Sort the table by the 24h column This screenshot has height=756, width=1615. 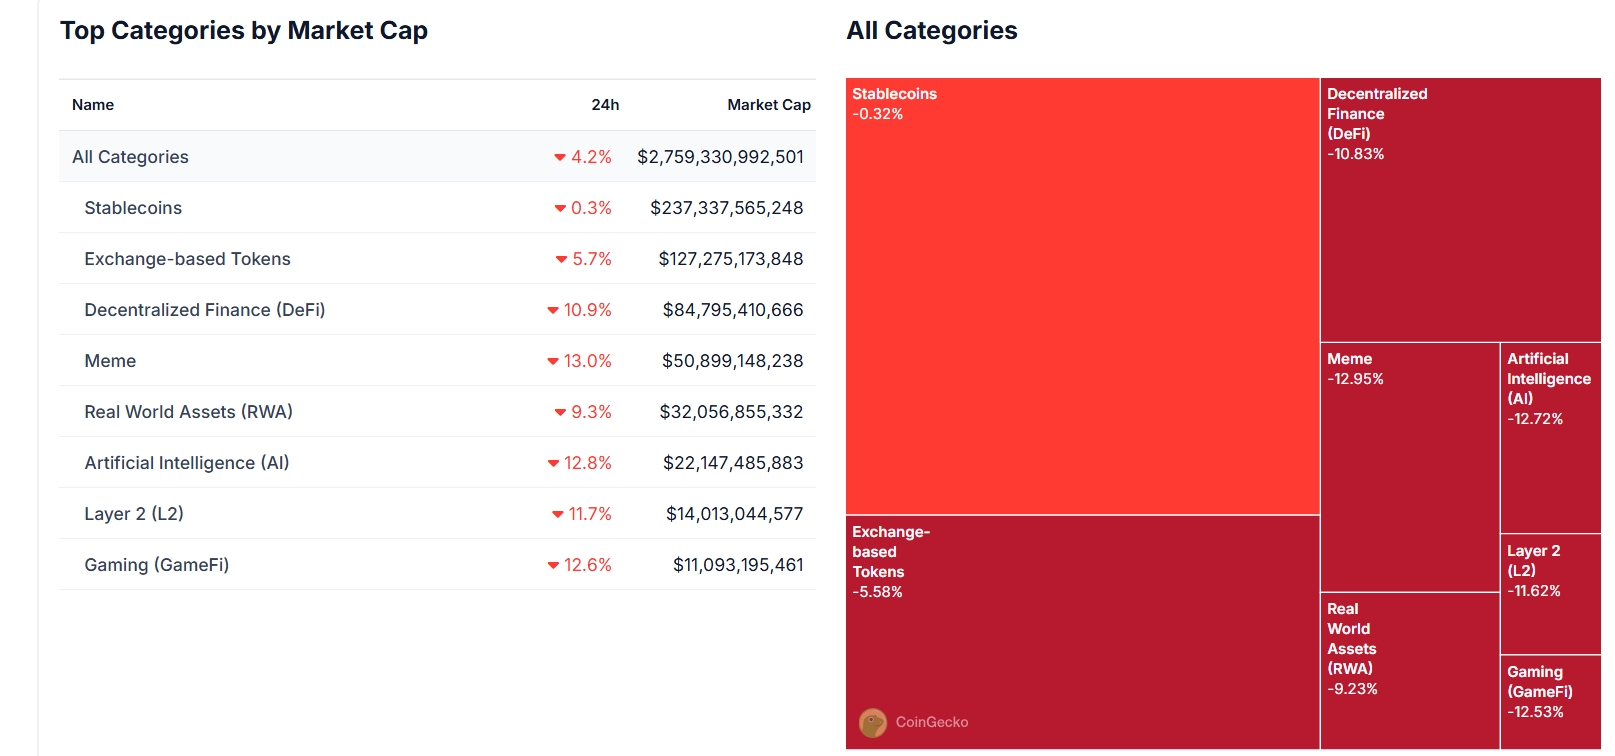(604, 105)
